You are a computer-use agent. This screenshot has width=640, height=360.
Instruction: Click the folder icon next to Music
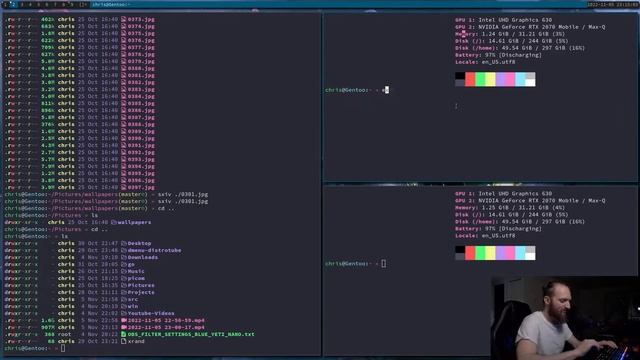(x=124, y=271)
